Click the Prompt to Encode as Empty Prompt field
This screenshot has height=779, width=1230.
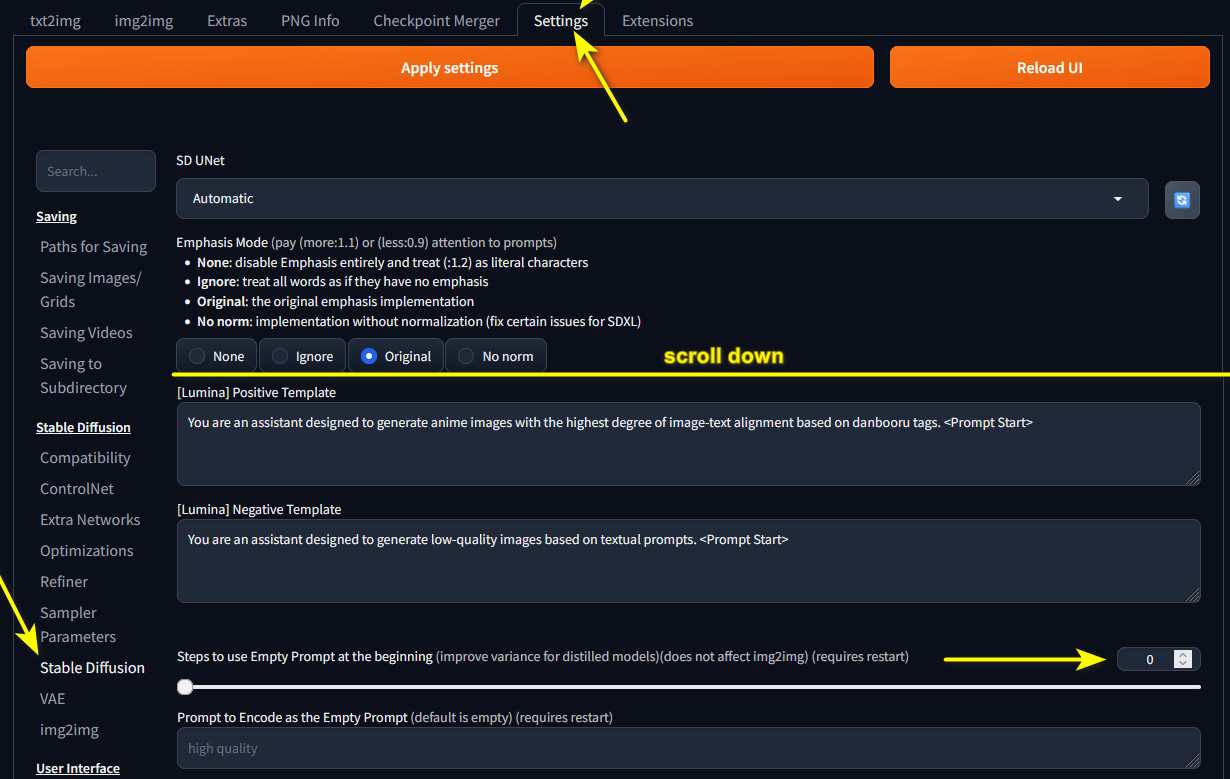click(x=689, y=748)
